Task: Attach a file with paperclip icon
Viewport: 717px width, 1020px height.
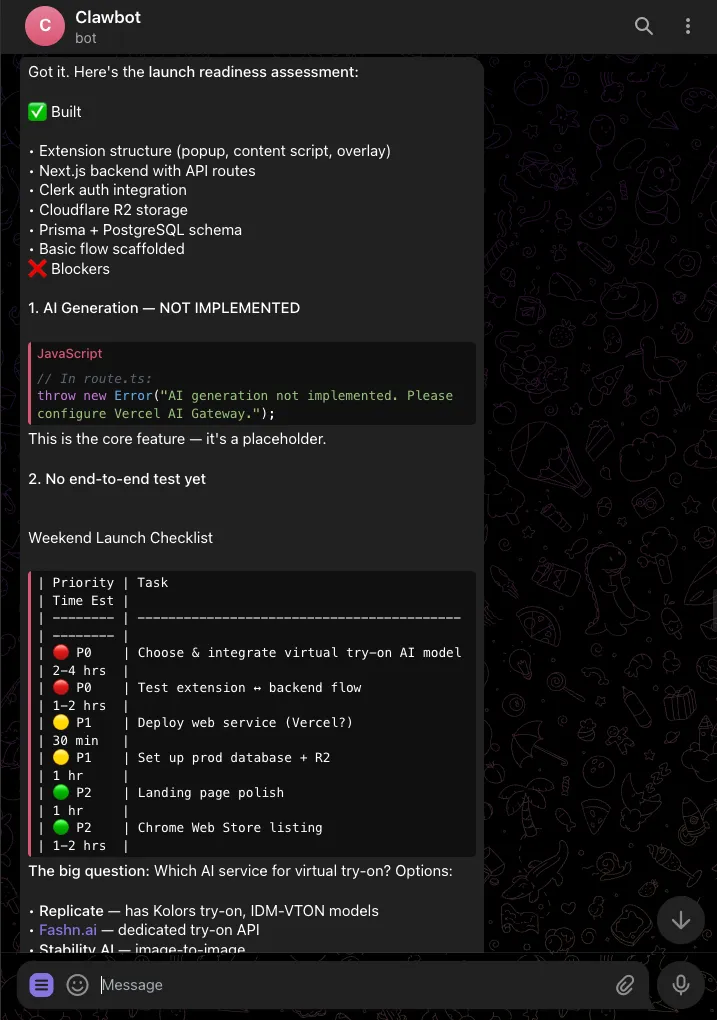Action: coord(625,985)
